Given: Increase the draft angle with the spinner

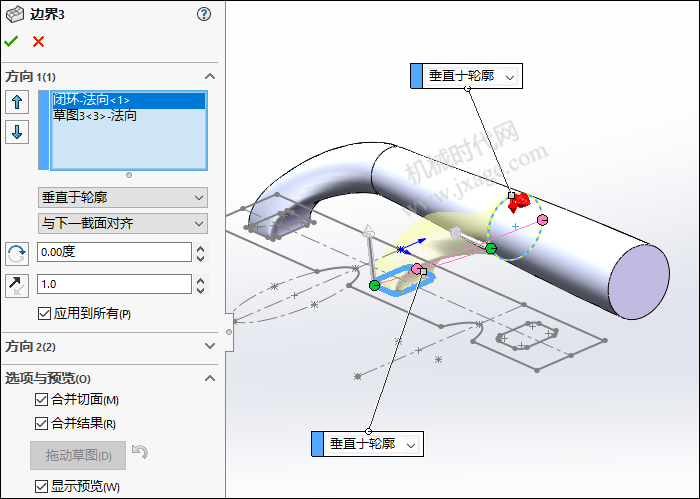Looking at the screenshot, I should [200, 248].
